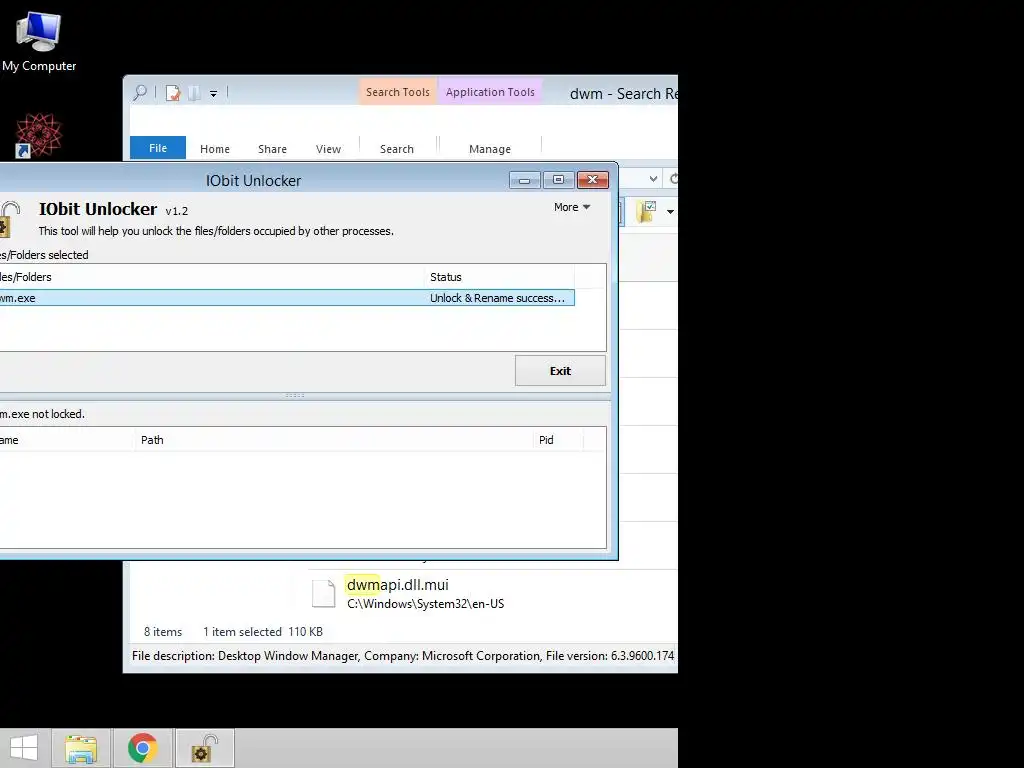Open File Explorer from the taskbar
Image resolution: width=1024 pixels, height=768 pixels.
[x=81, y=748]
